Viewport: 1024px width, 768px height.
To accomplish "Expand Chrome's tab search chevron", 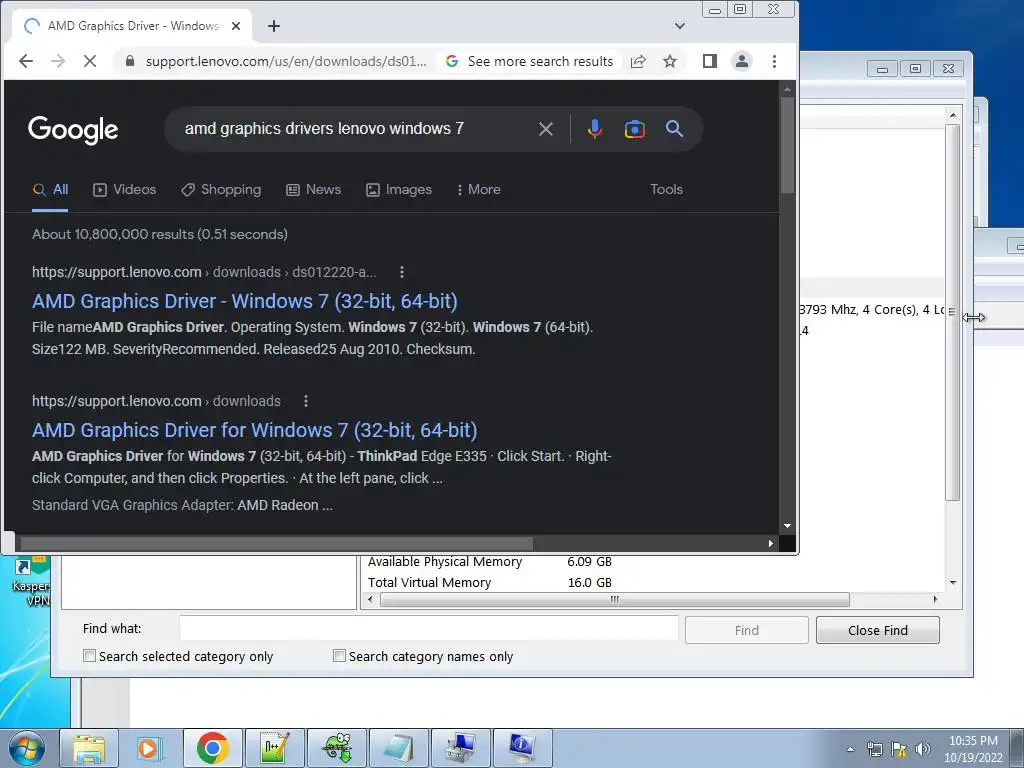I will (x=680, y=26).
